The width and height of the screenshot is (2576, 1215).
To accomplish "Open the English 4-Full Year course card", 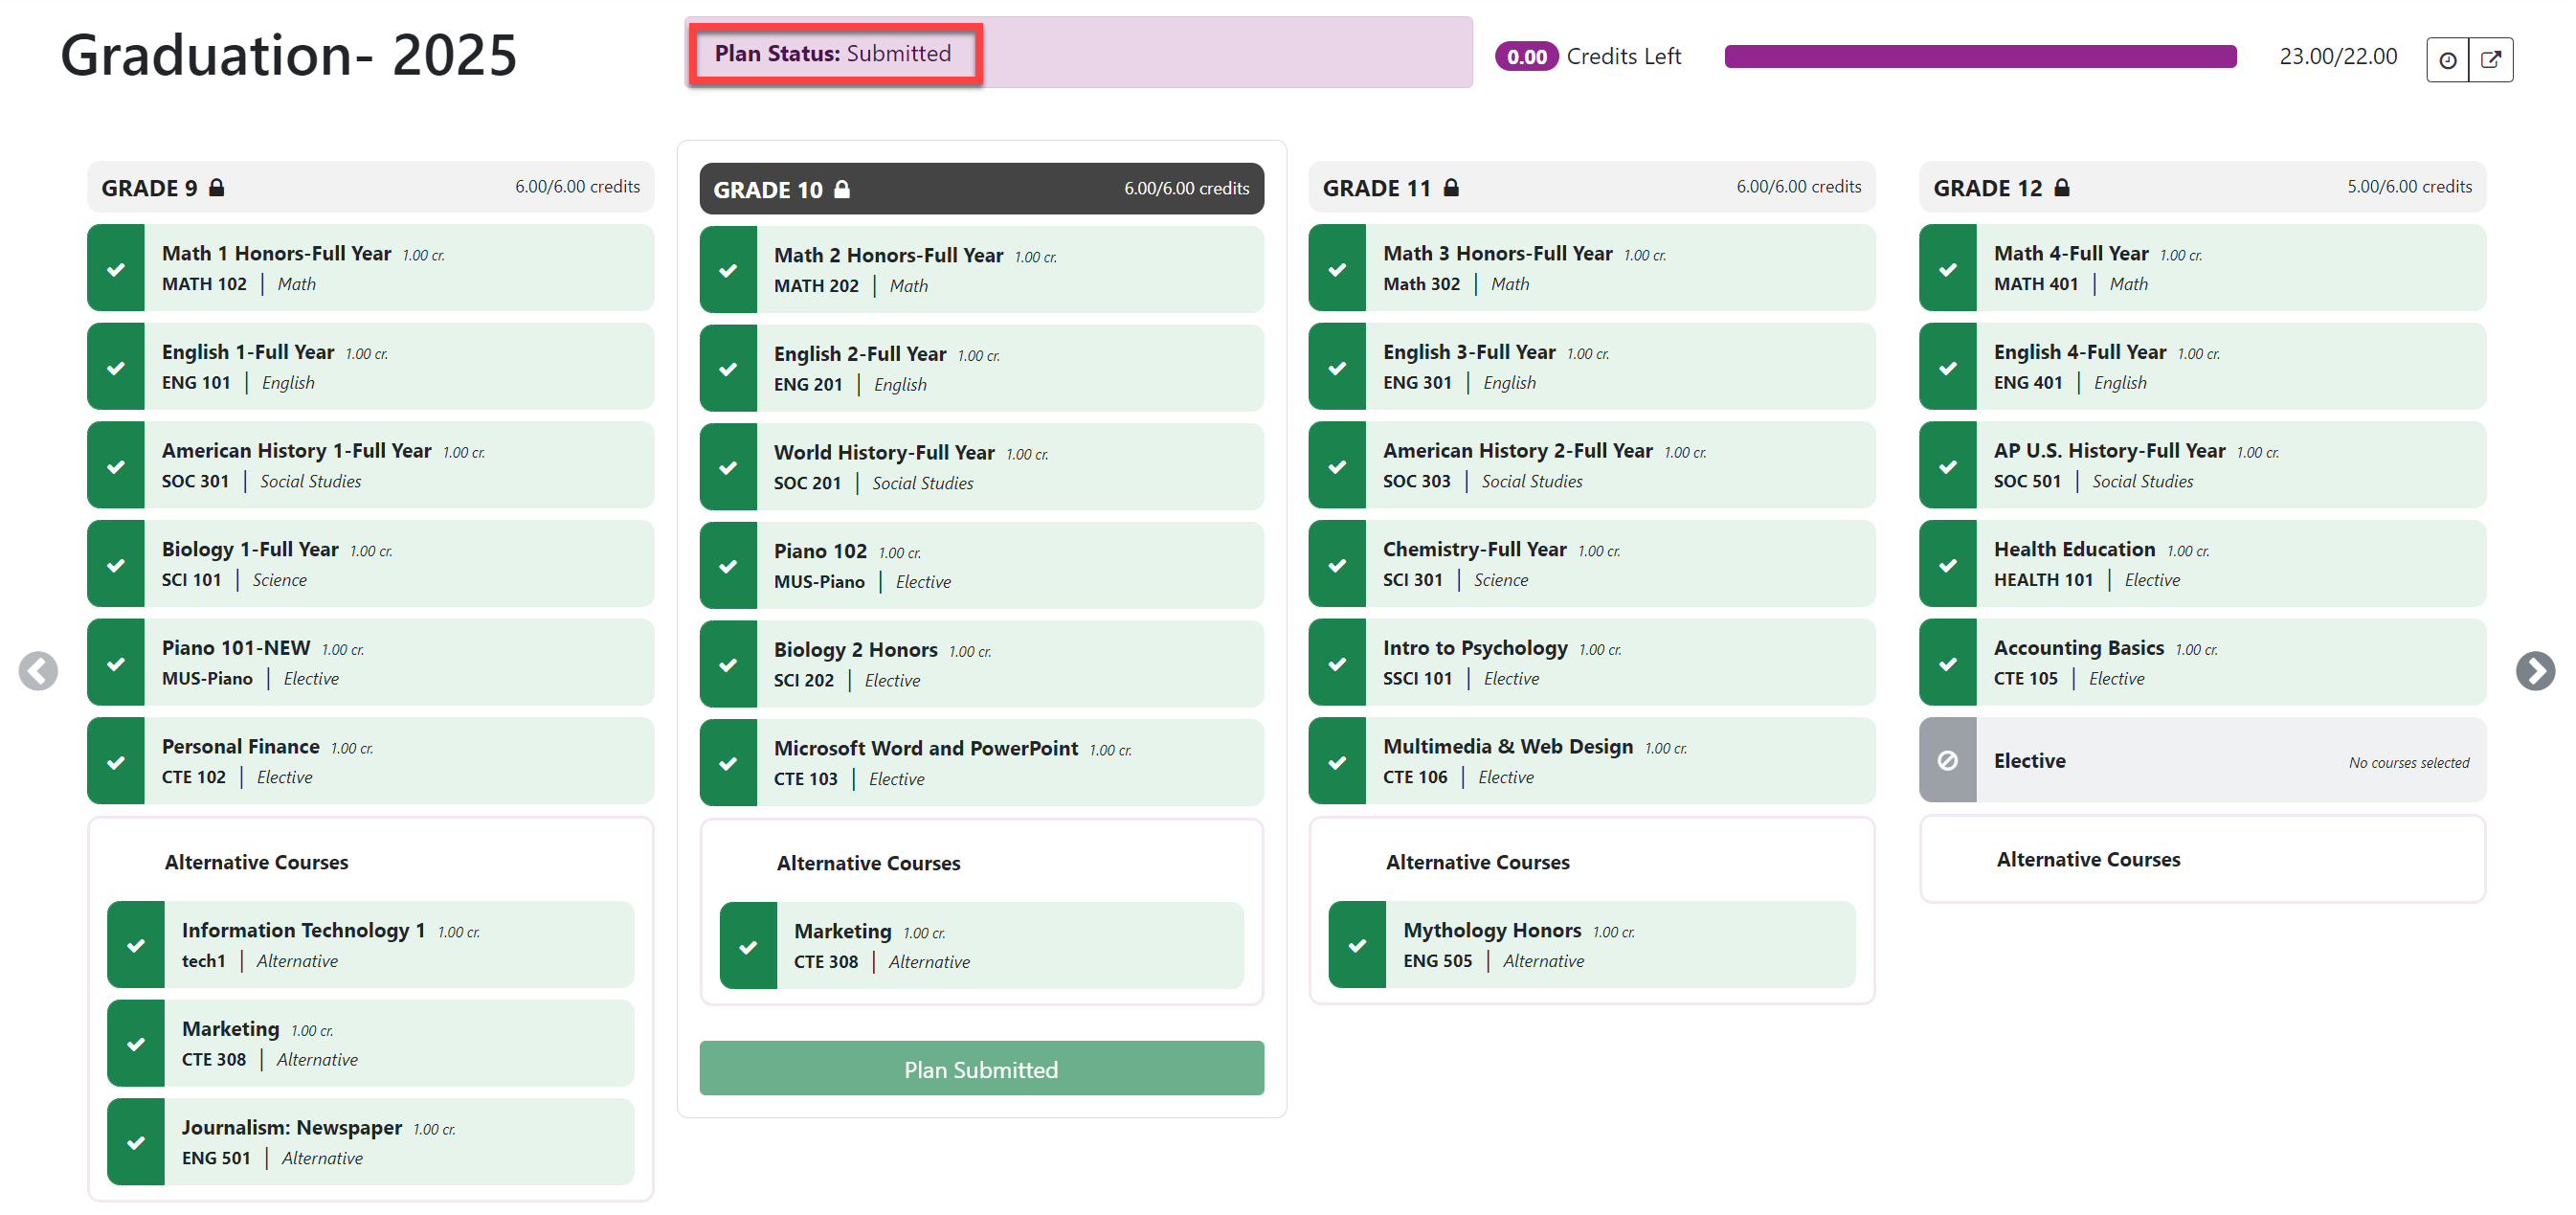I will pyautogui.click(x=2202, y=367).
